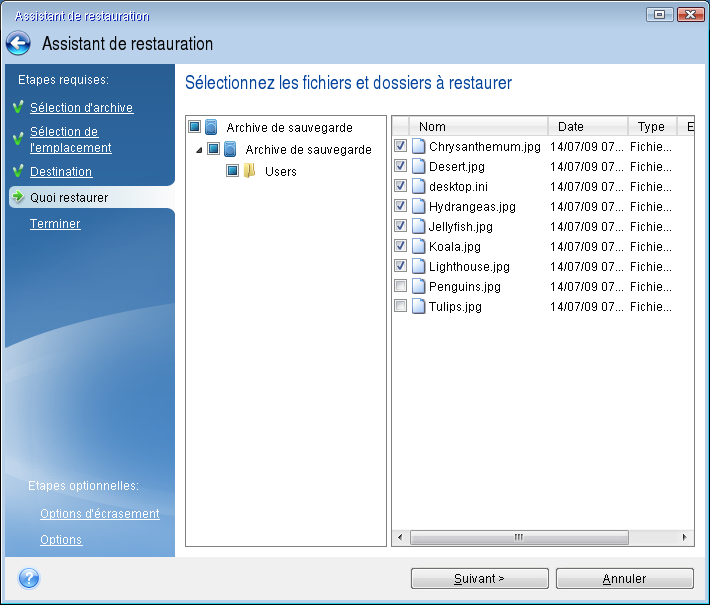This screenshot has width=710, height=605.
Task: Click the root Archive de sauvegarde disk icon
Action: coord(211,128)
